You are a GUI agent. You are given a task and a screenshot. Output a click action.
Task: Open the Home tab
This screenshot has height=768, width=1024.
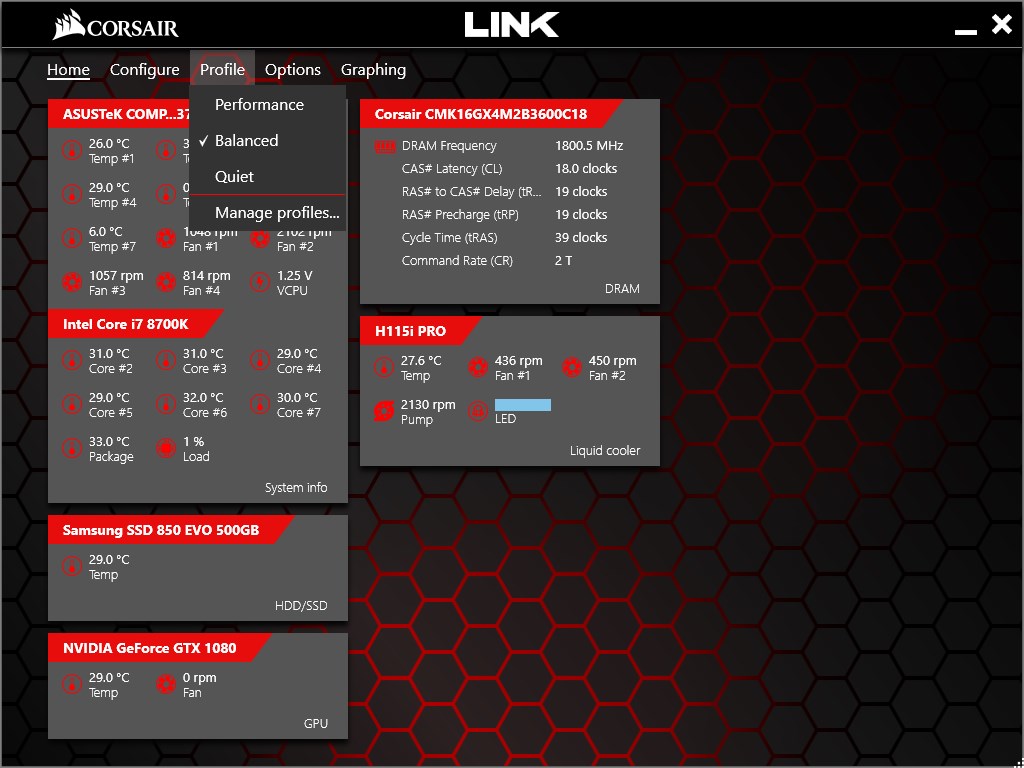pyautogui.click(x=68, y=69)
